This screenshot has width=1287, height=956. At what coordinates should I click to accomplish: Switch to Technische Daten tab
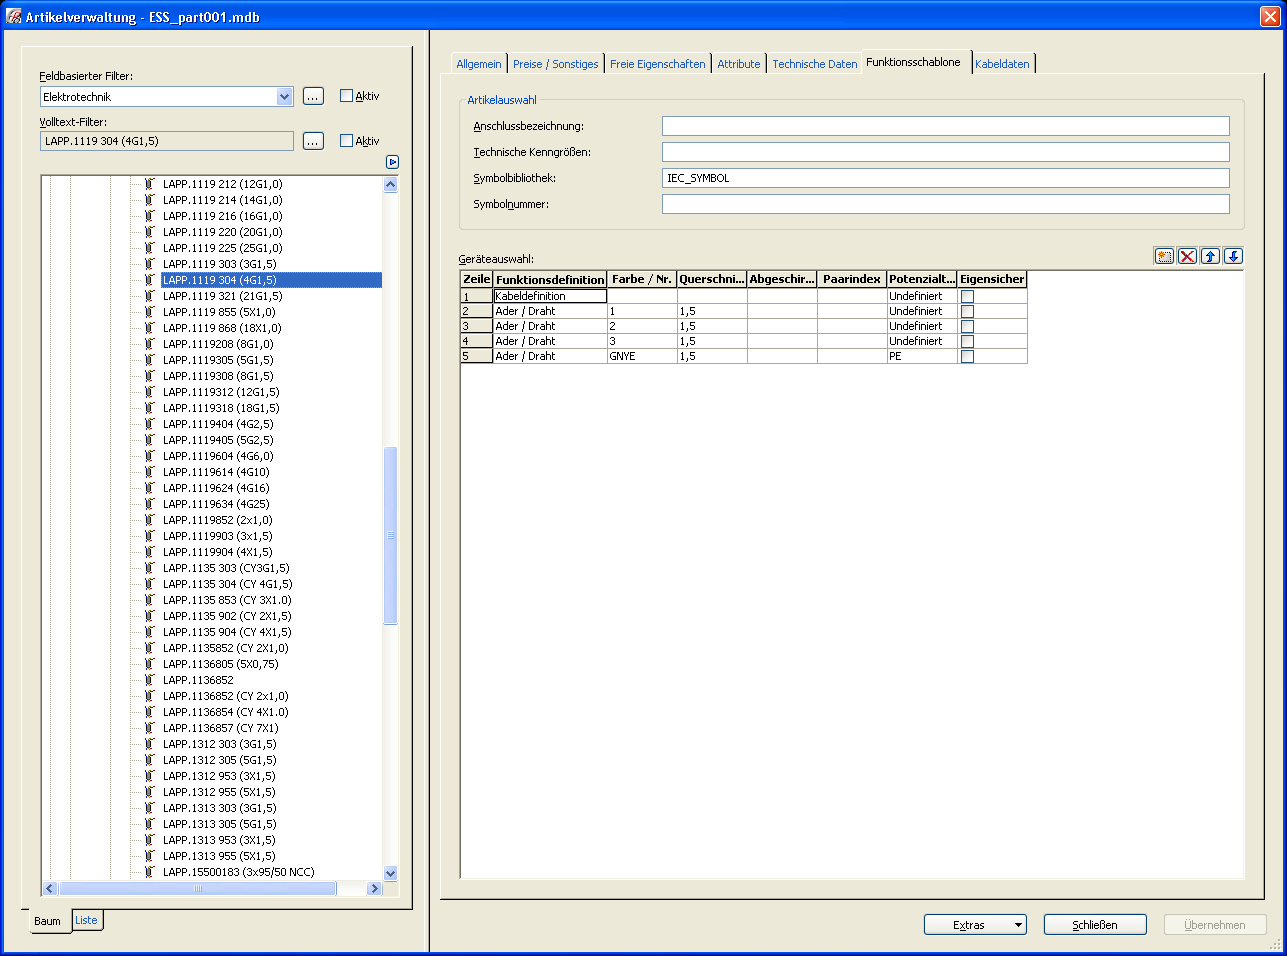tap(814, 64)
